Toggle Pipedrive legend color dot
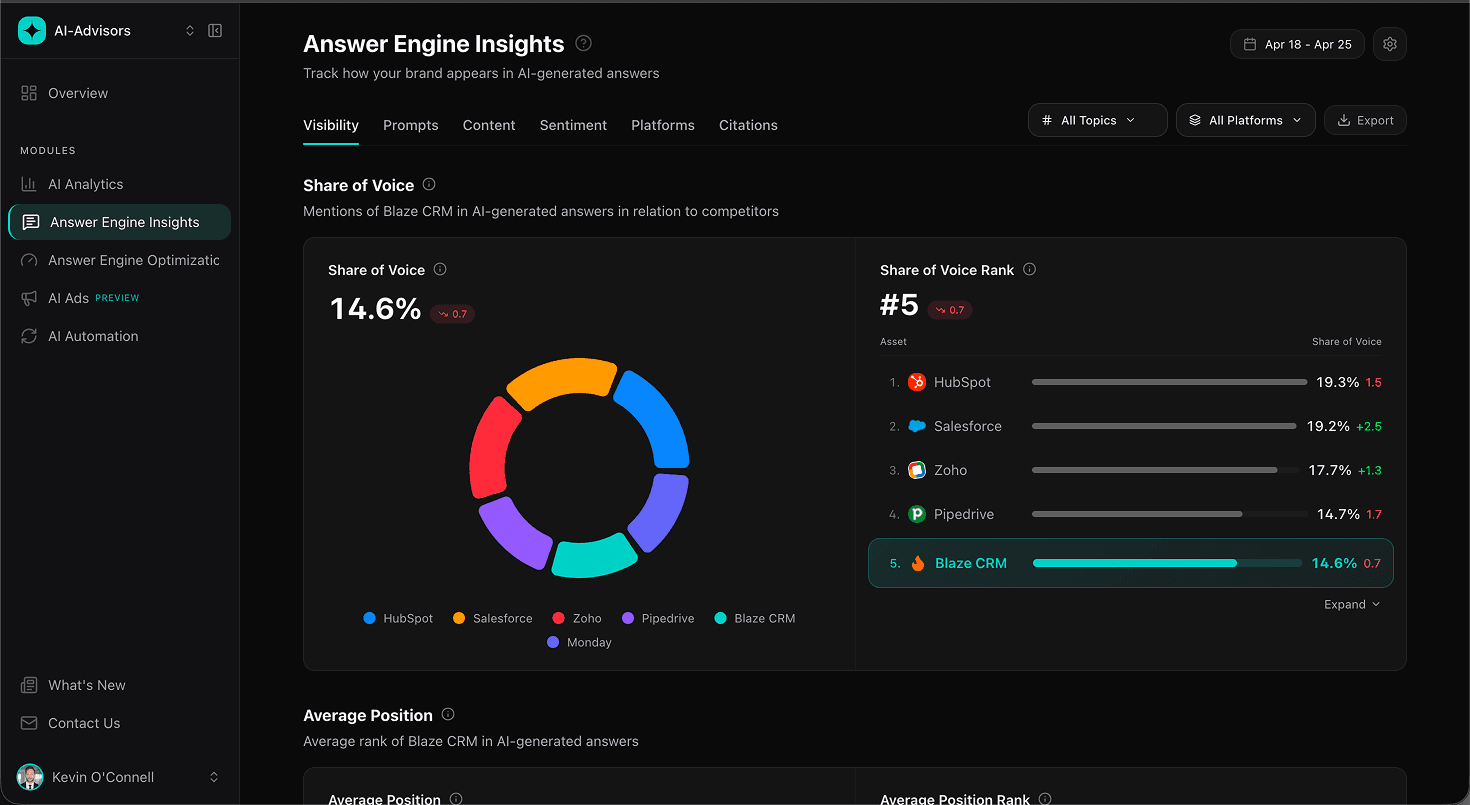Image resolution: width=1470 pixels, height=805 pixels. (628, 618)
